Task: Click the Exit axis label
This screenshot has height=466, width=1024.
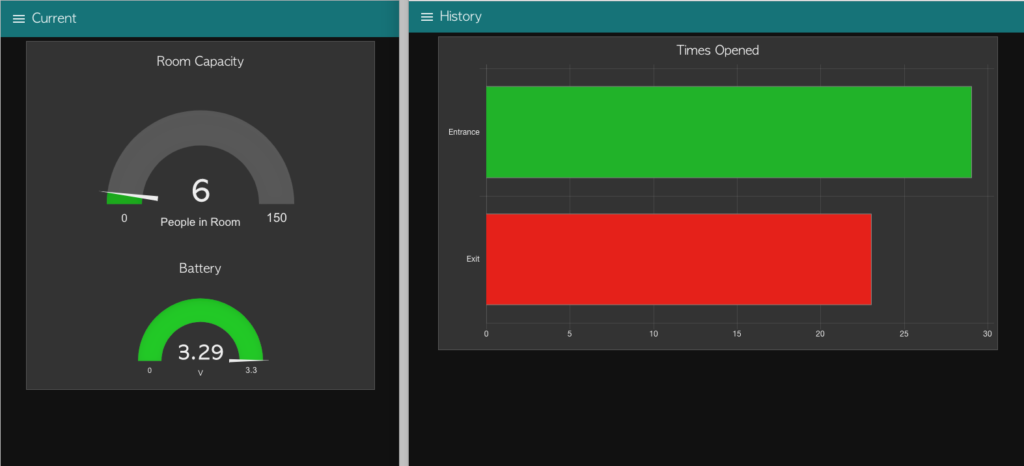Action: (473, 259)
